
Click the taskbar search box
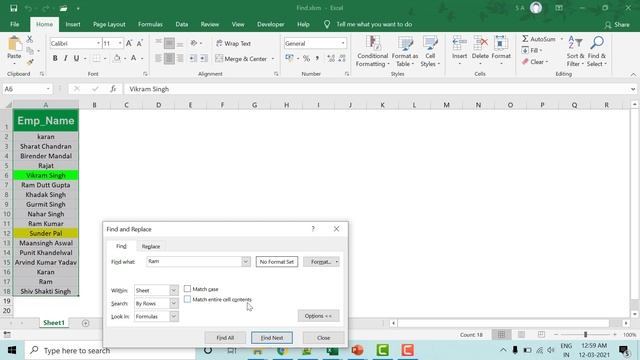coord(110,350)
